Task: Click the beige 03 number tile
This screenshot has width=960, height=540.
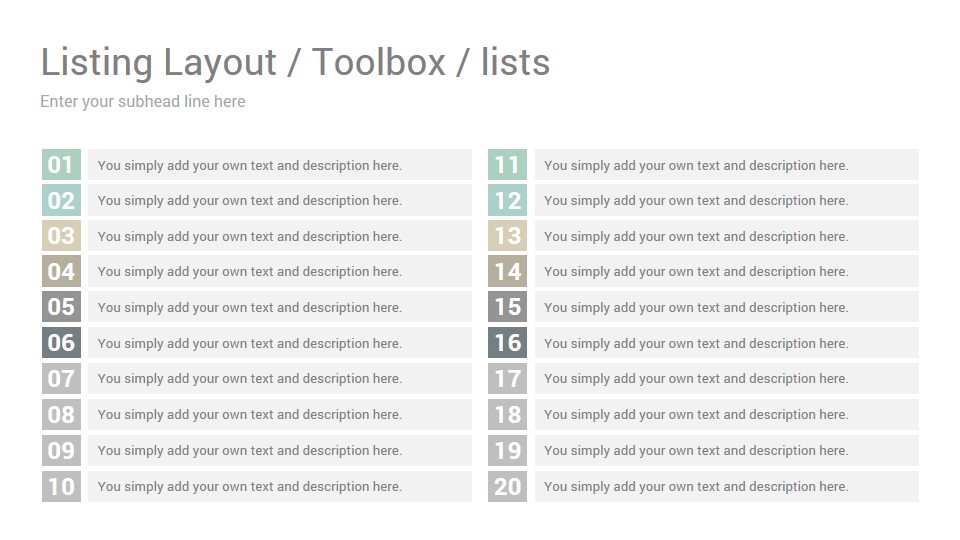Action: (61, 236)
